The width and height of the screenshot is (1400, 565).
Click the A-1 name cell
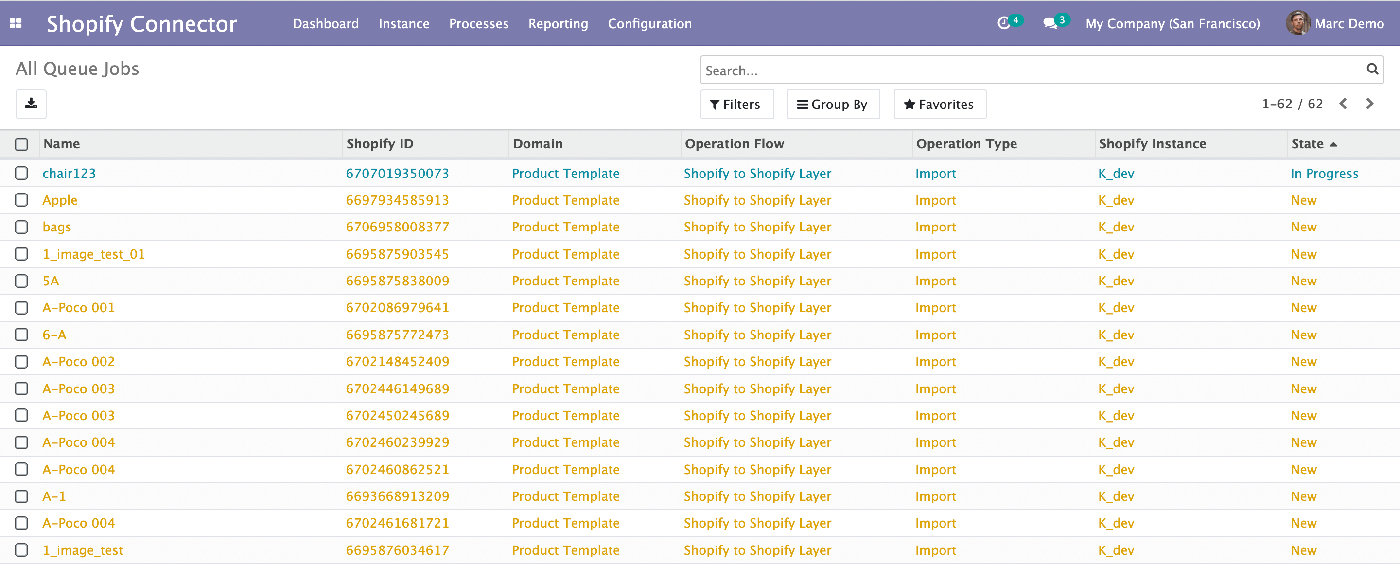pyautogui.click(x=54, y=496)
